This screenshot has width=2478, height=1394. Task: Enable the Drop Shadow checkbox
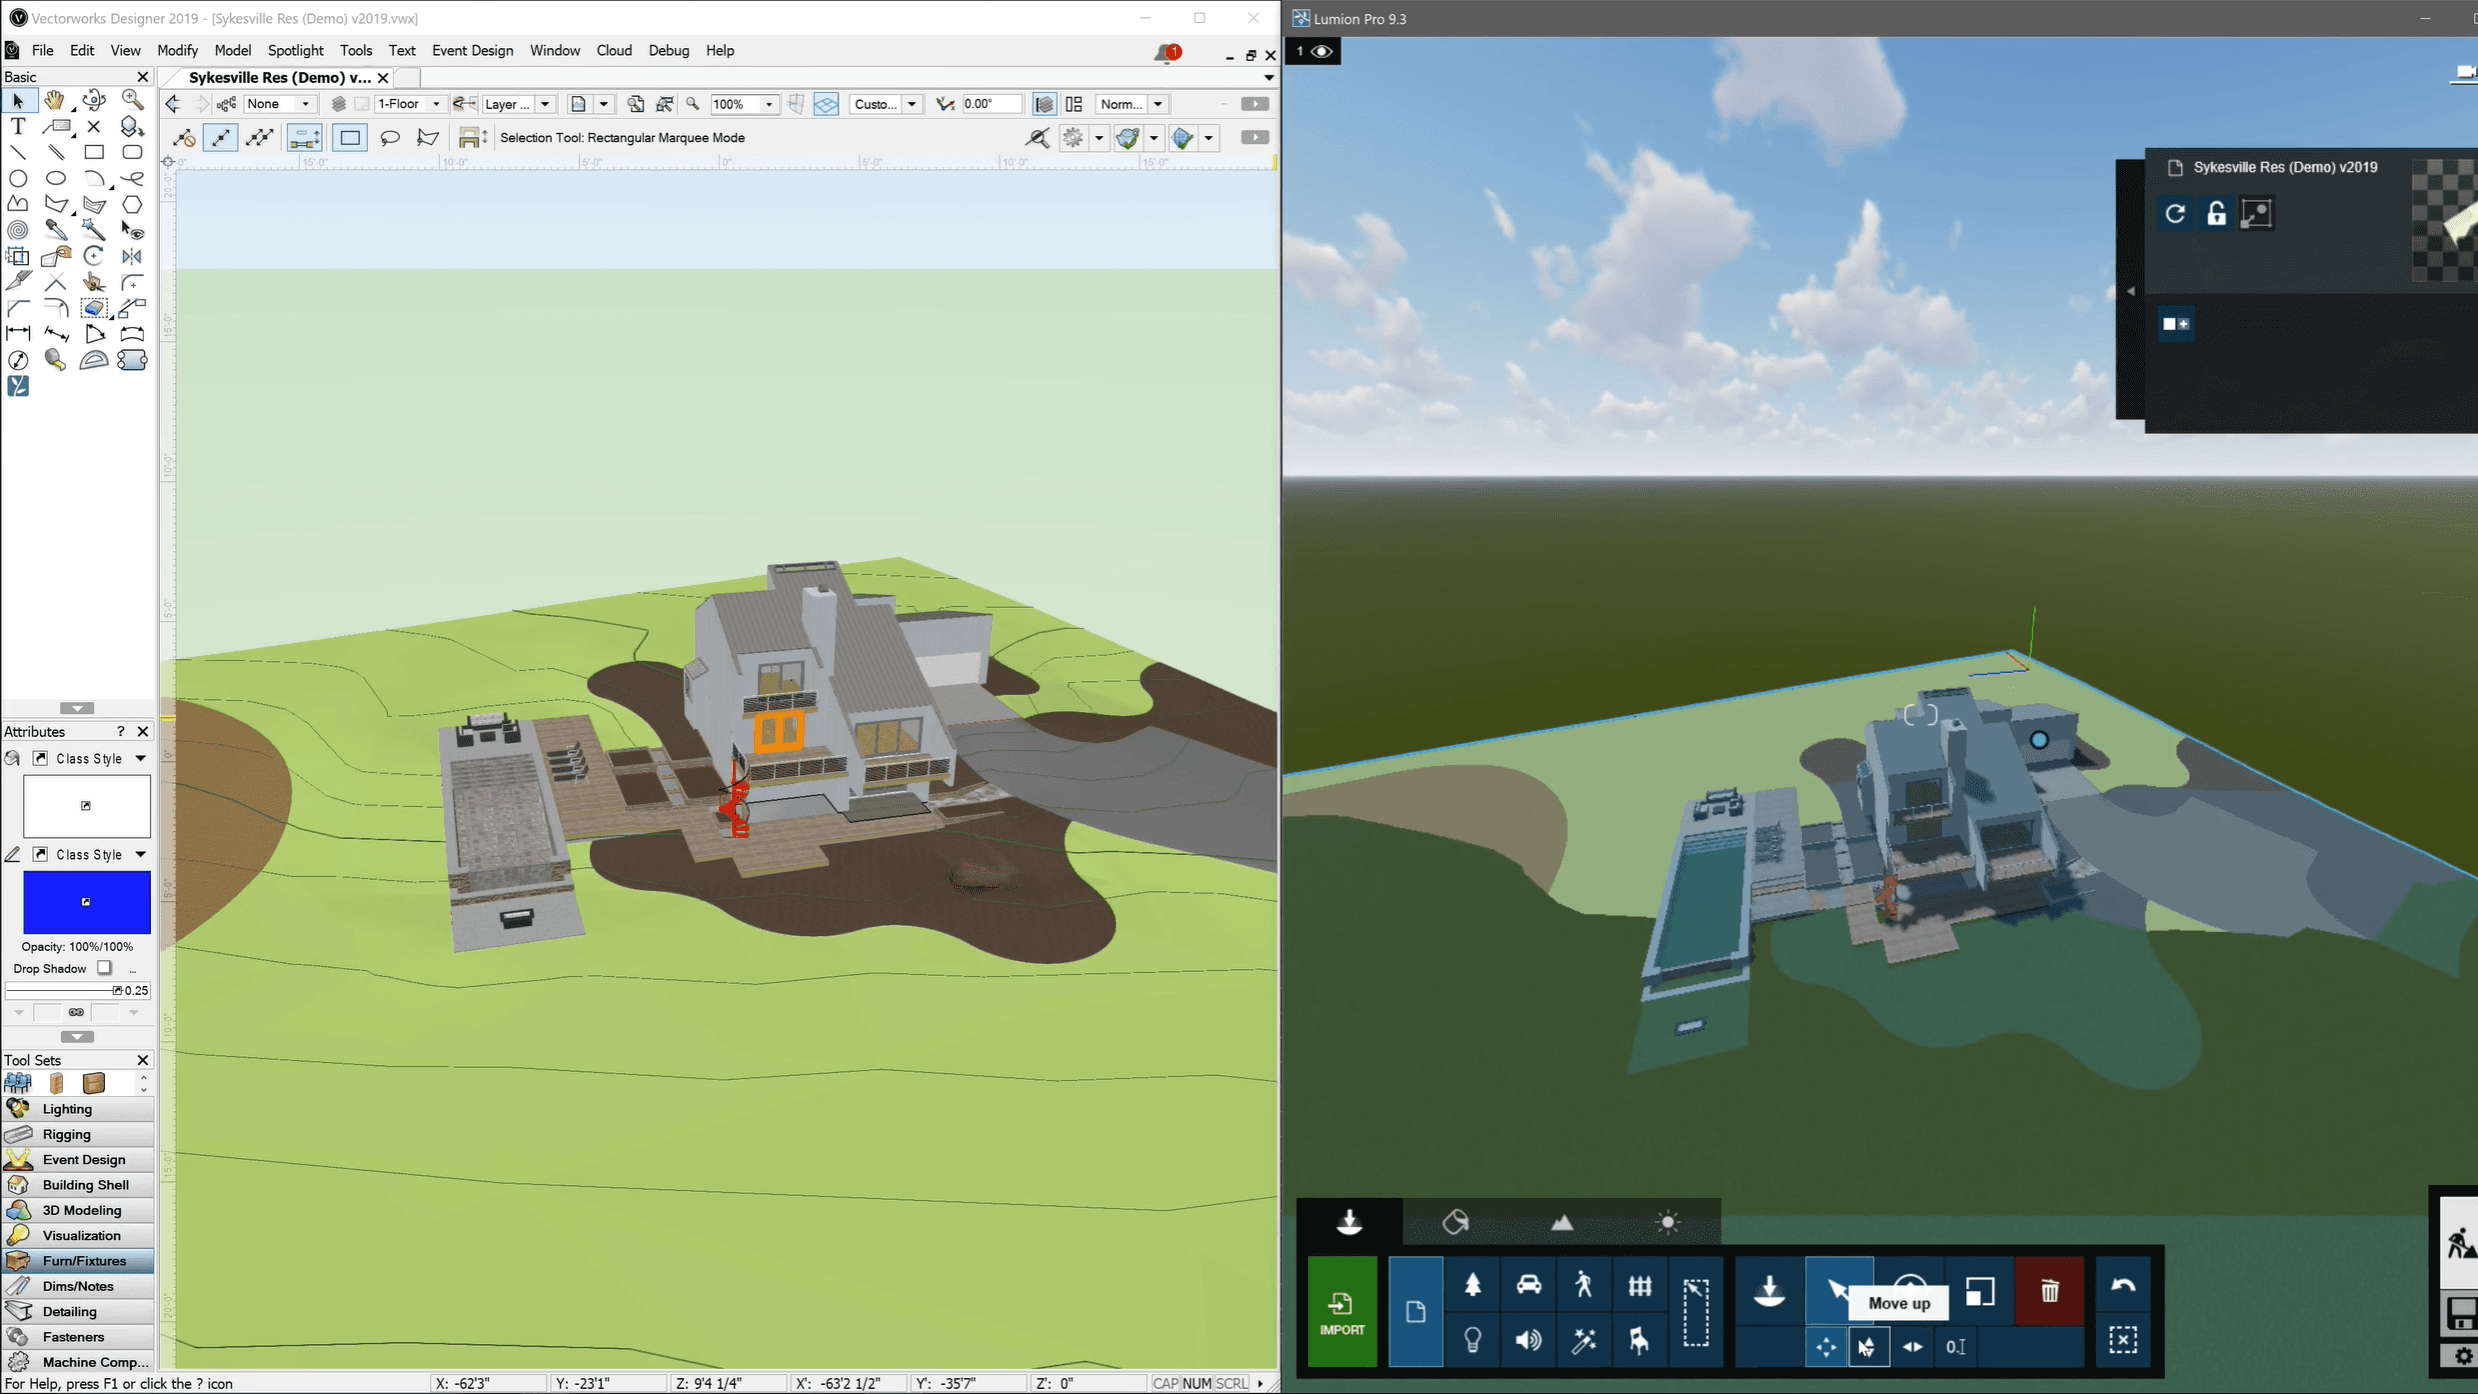104,968
